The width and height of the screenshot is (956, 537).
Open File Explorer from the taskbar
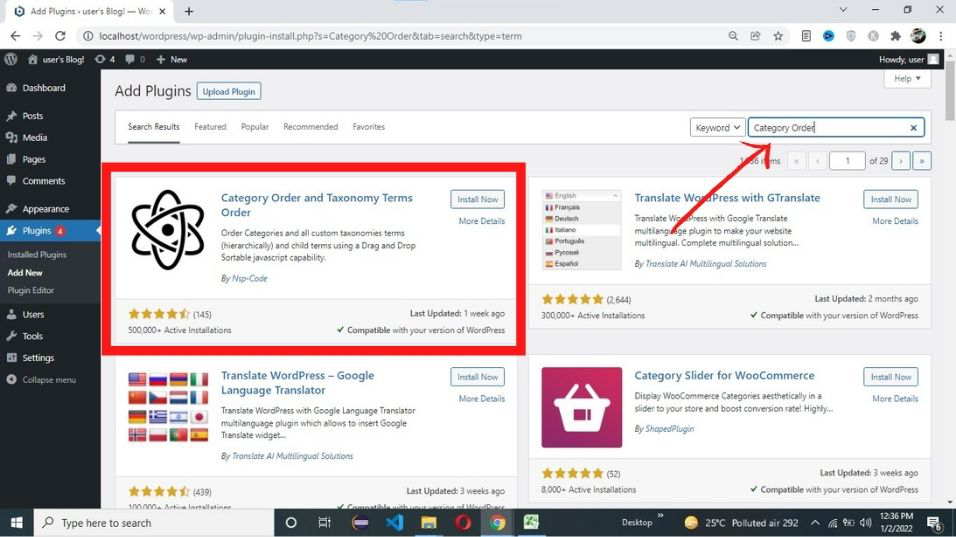point(429,522)
